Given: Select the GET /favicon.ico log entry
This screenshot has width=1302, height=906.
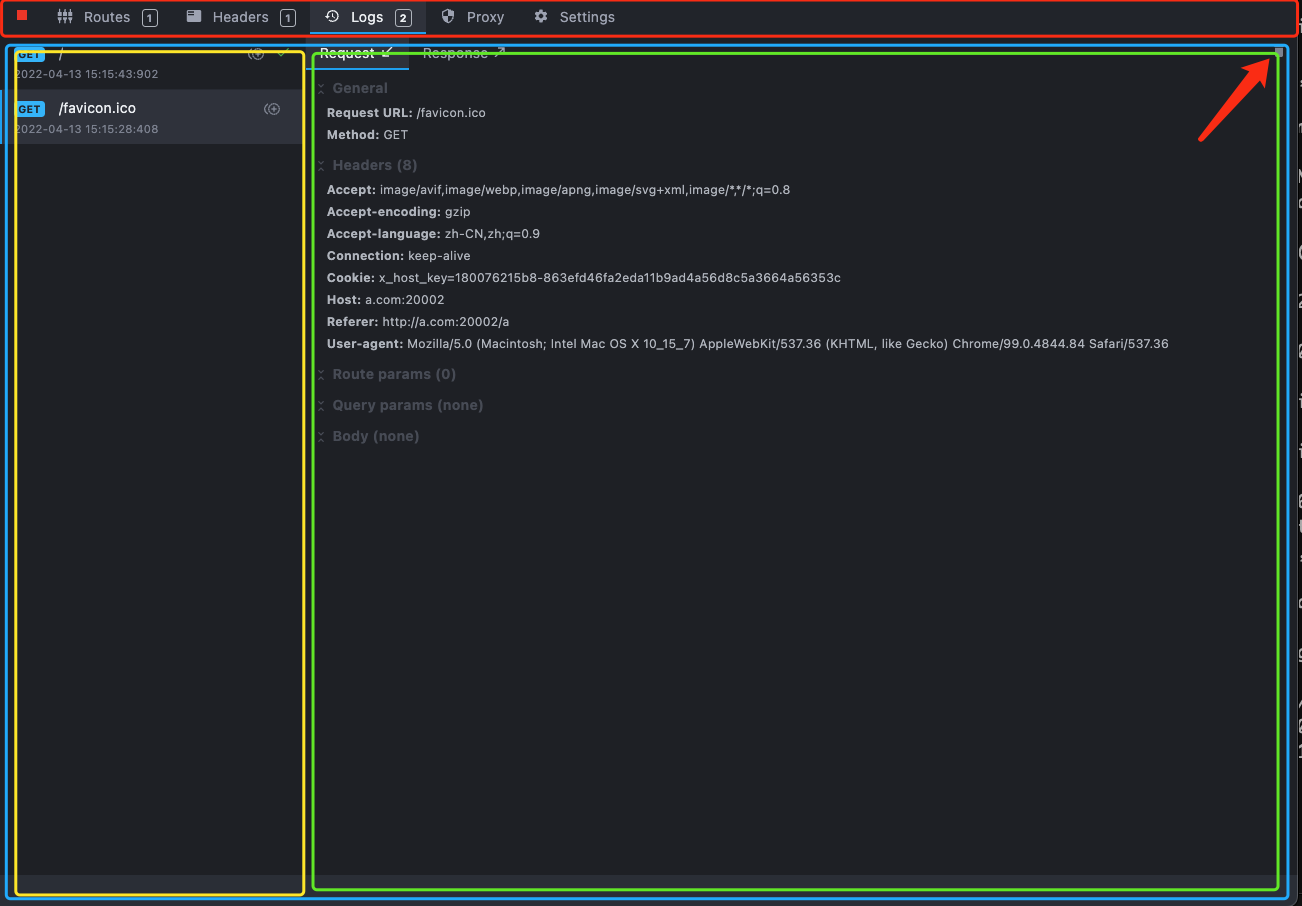Looking at the screenshot, I should pos(152,117).
